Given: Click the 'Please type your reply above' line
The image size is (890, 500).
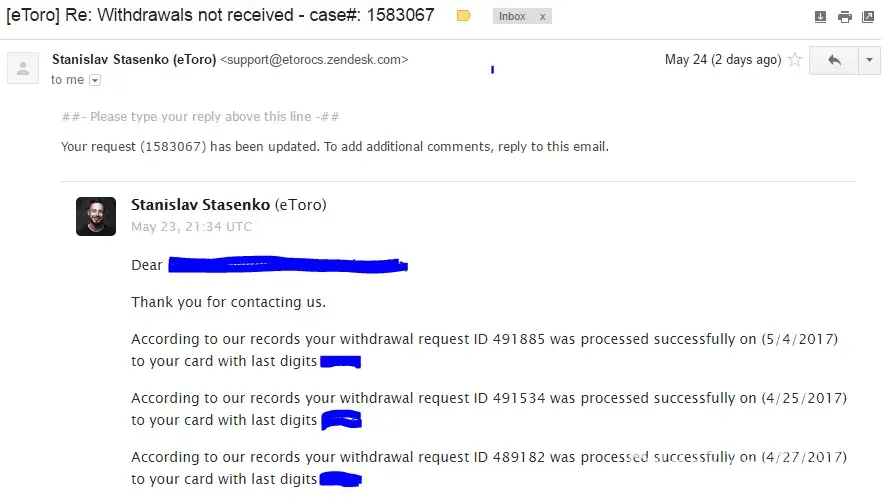Looking at the screenshot, I should (x=201, y=117).
